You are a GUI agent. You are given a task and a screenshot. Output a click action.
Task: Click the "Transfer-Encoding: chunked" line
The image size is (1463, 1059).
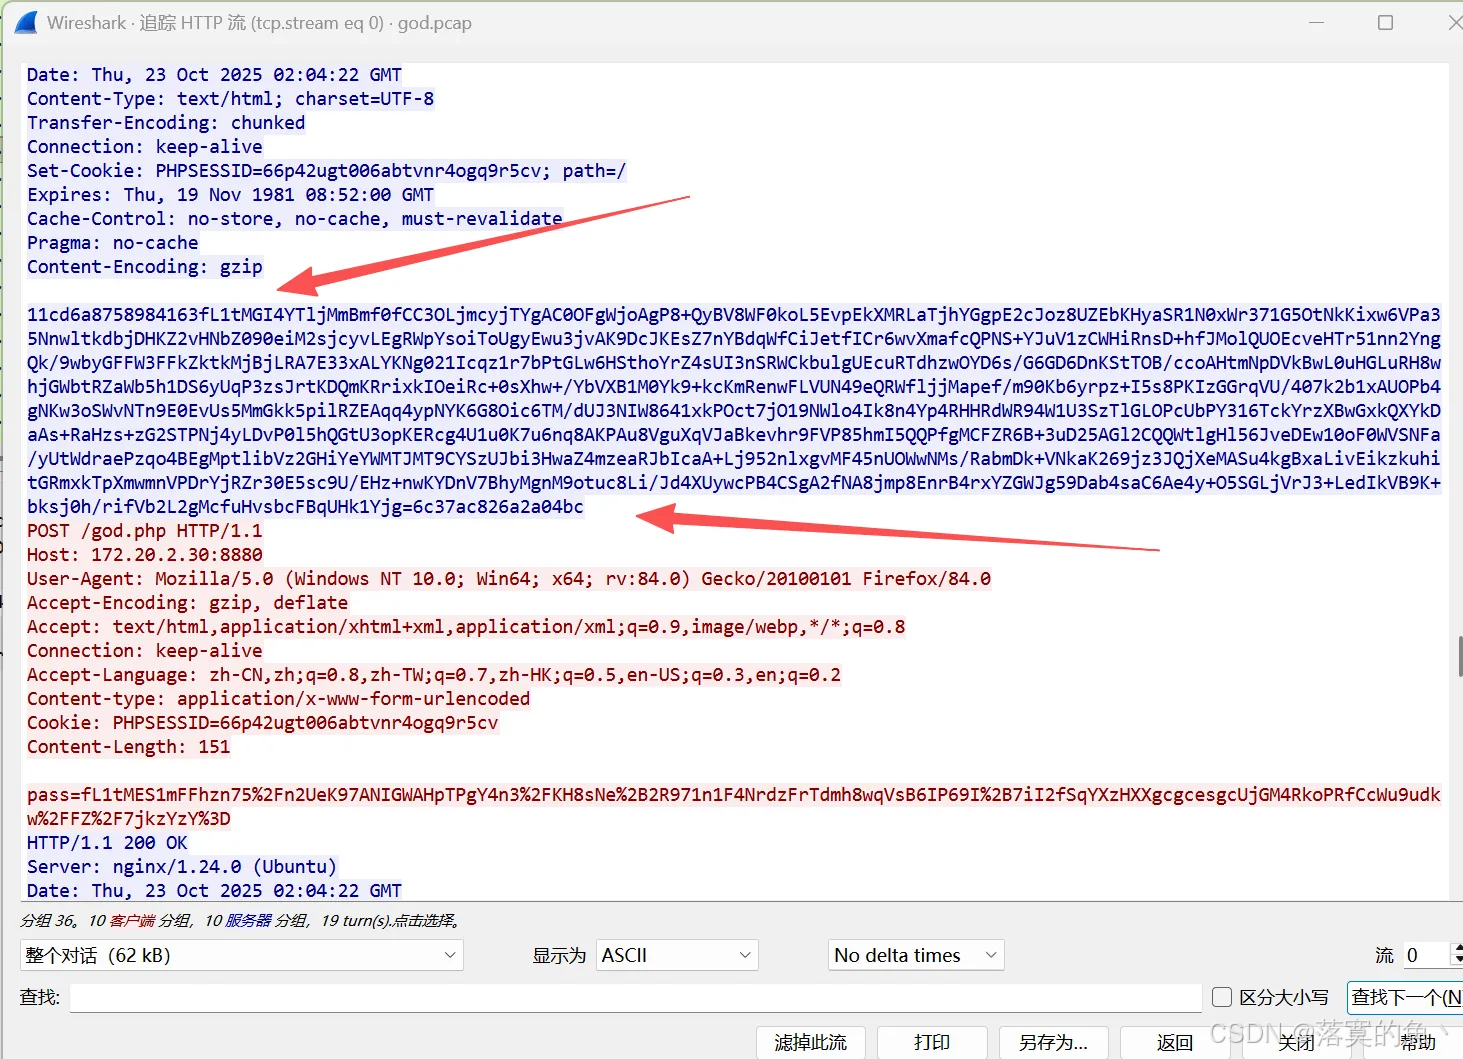pyautogui.click(x=166, y=123)
